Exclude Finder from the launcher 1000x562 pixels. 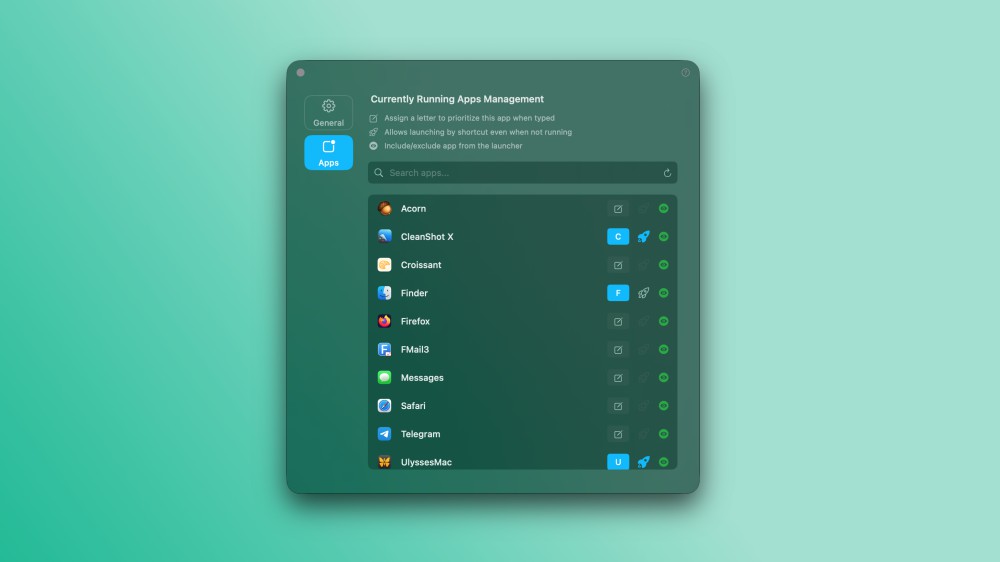pos(664,293)
